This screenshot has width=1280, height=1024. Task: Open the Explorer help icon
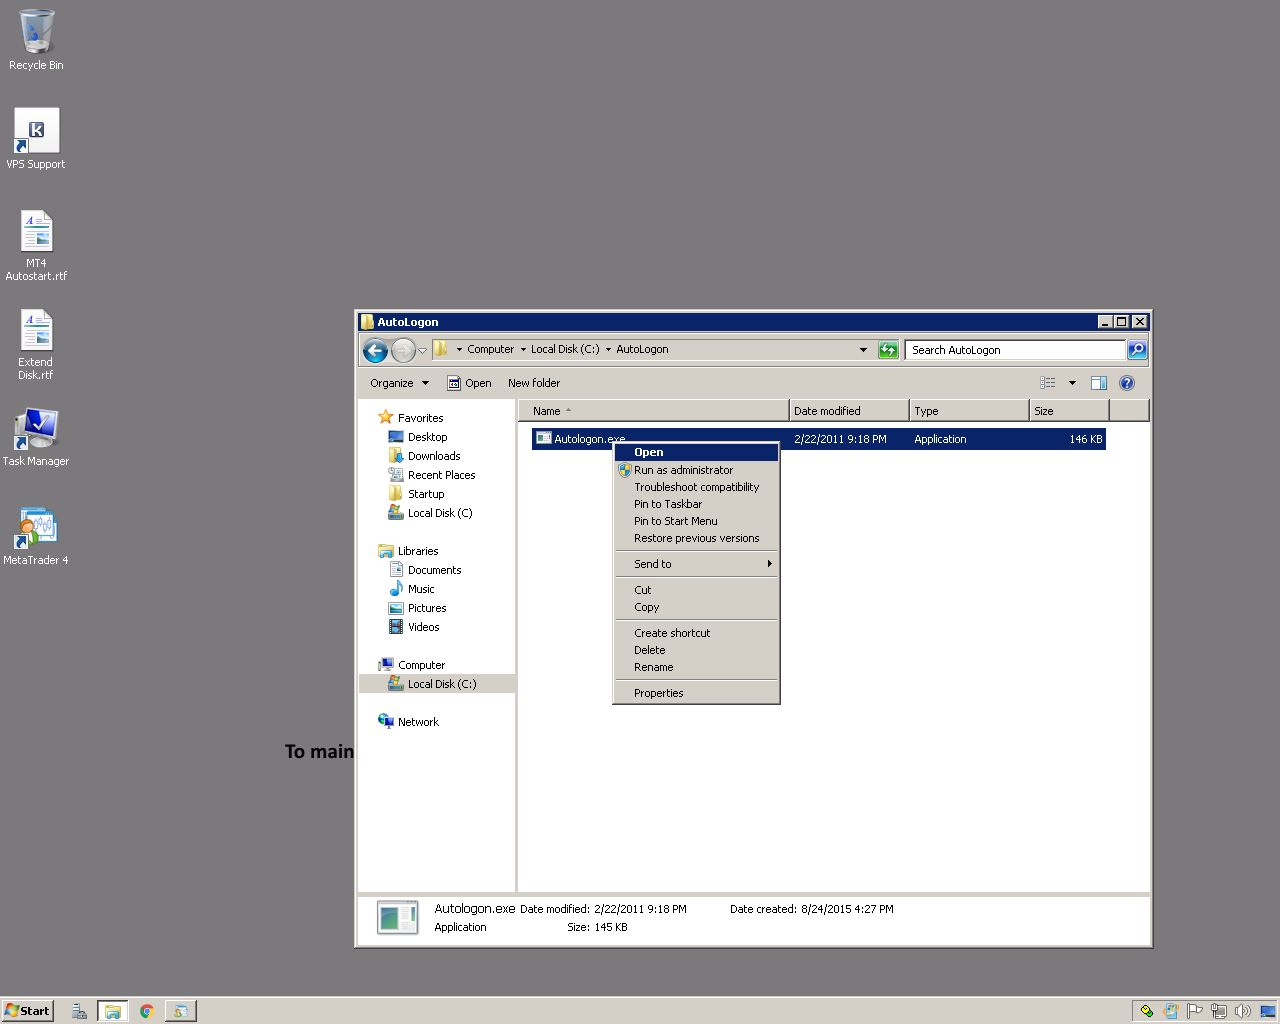pyautogui.click(x=1127, y=383)
